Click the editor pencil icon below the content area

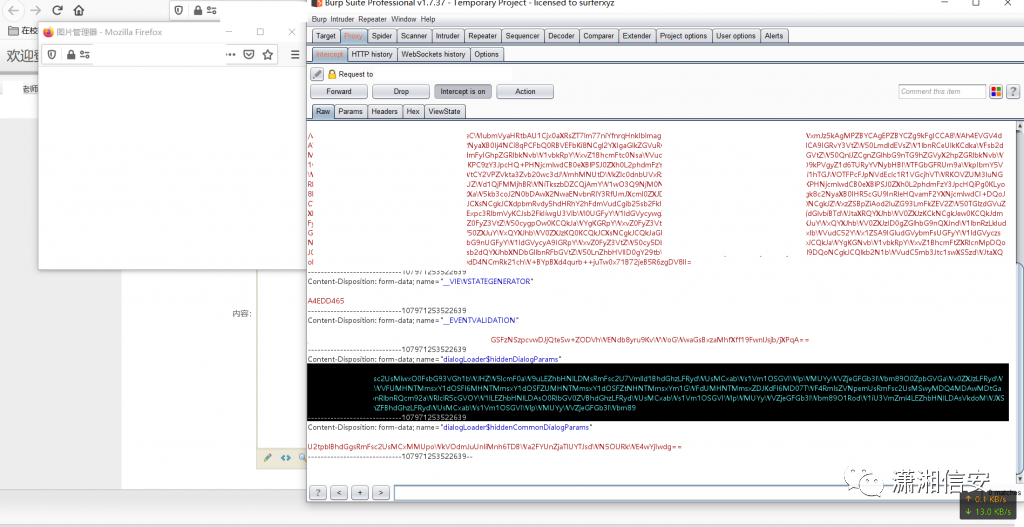267,458
